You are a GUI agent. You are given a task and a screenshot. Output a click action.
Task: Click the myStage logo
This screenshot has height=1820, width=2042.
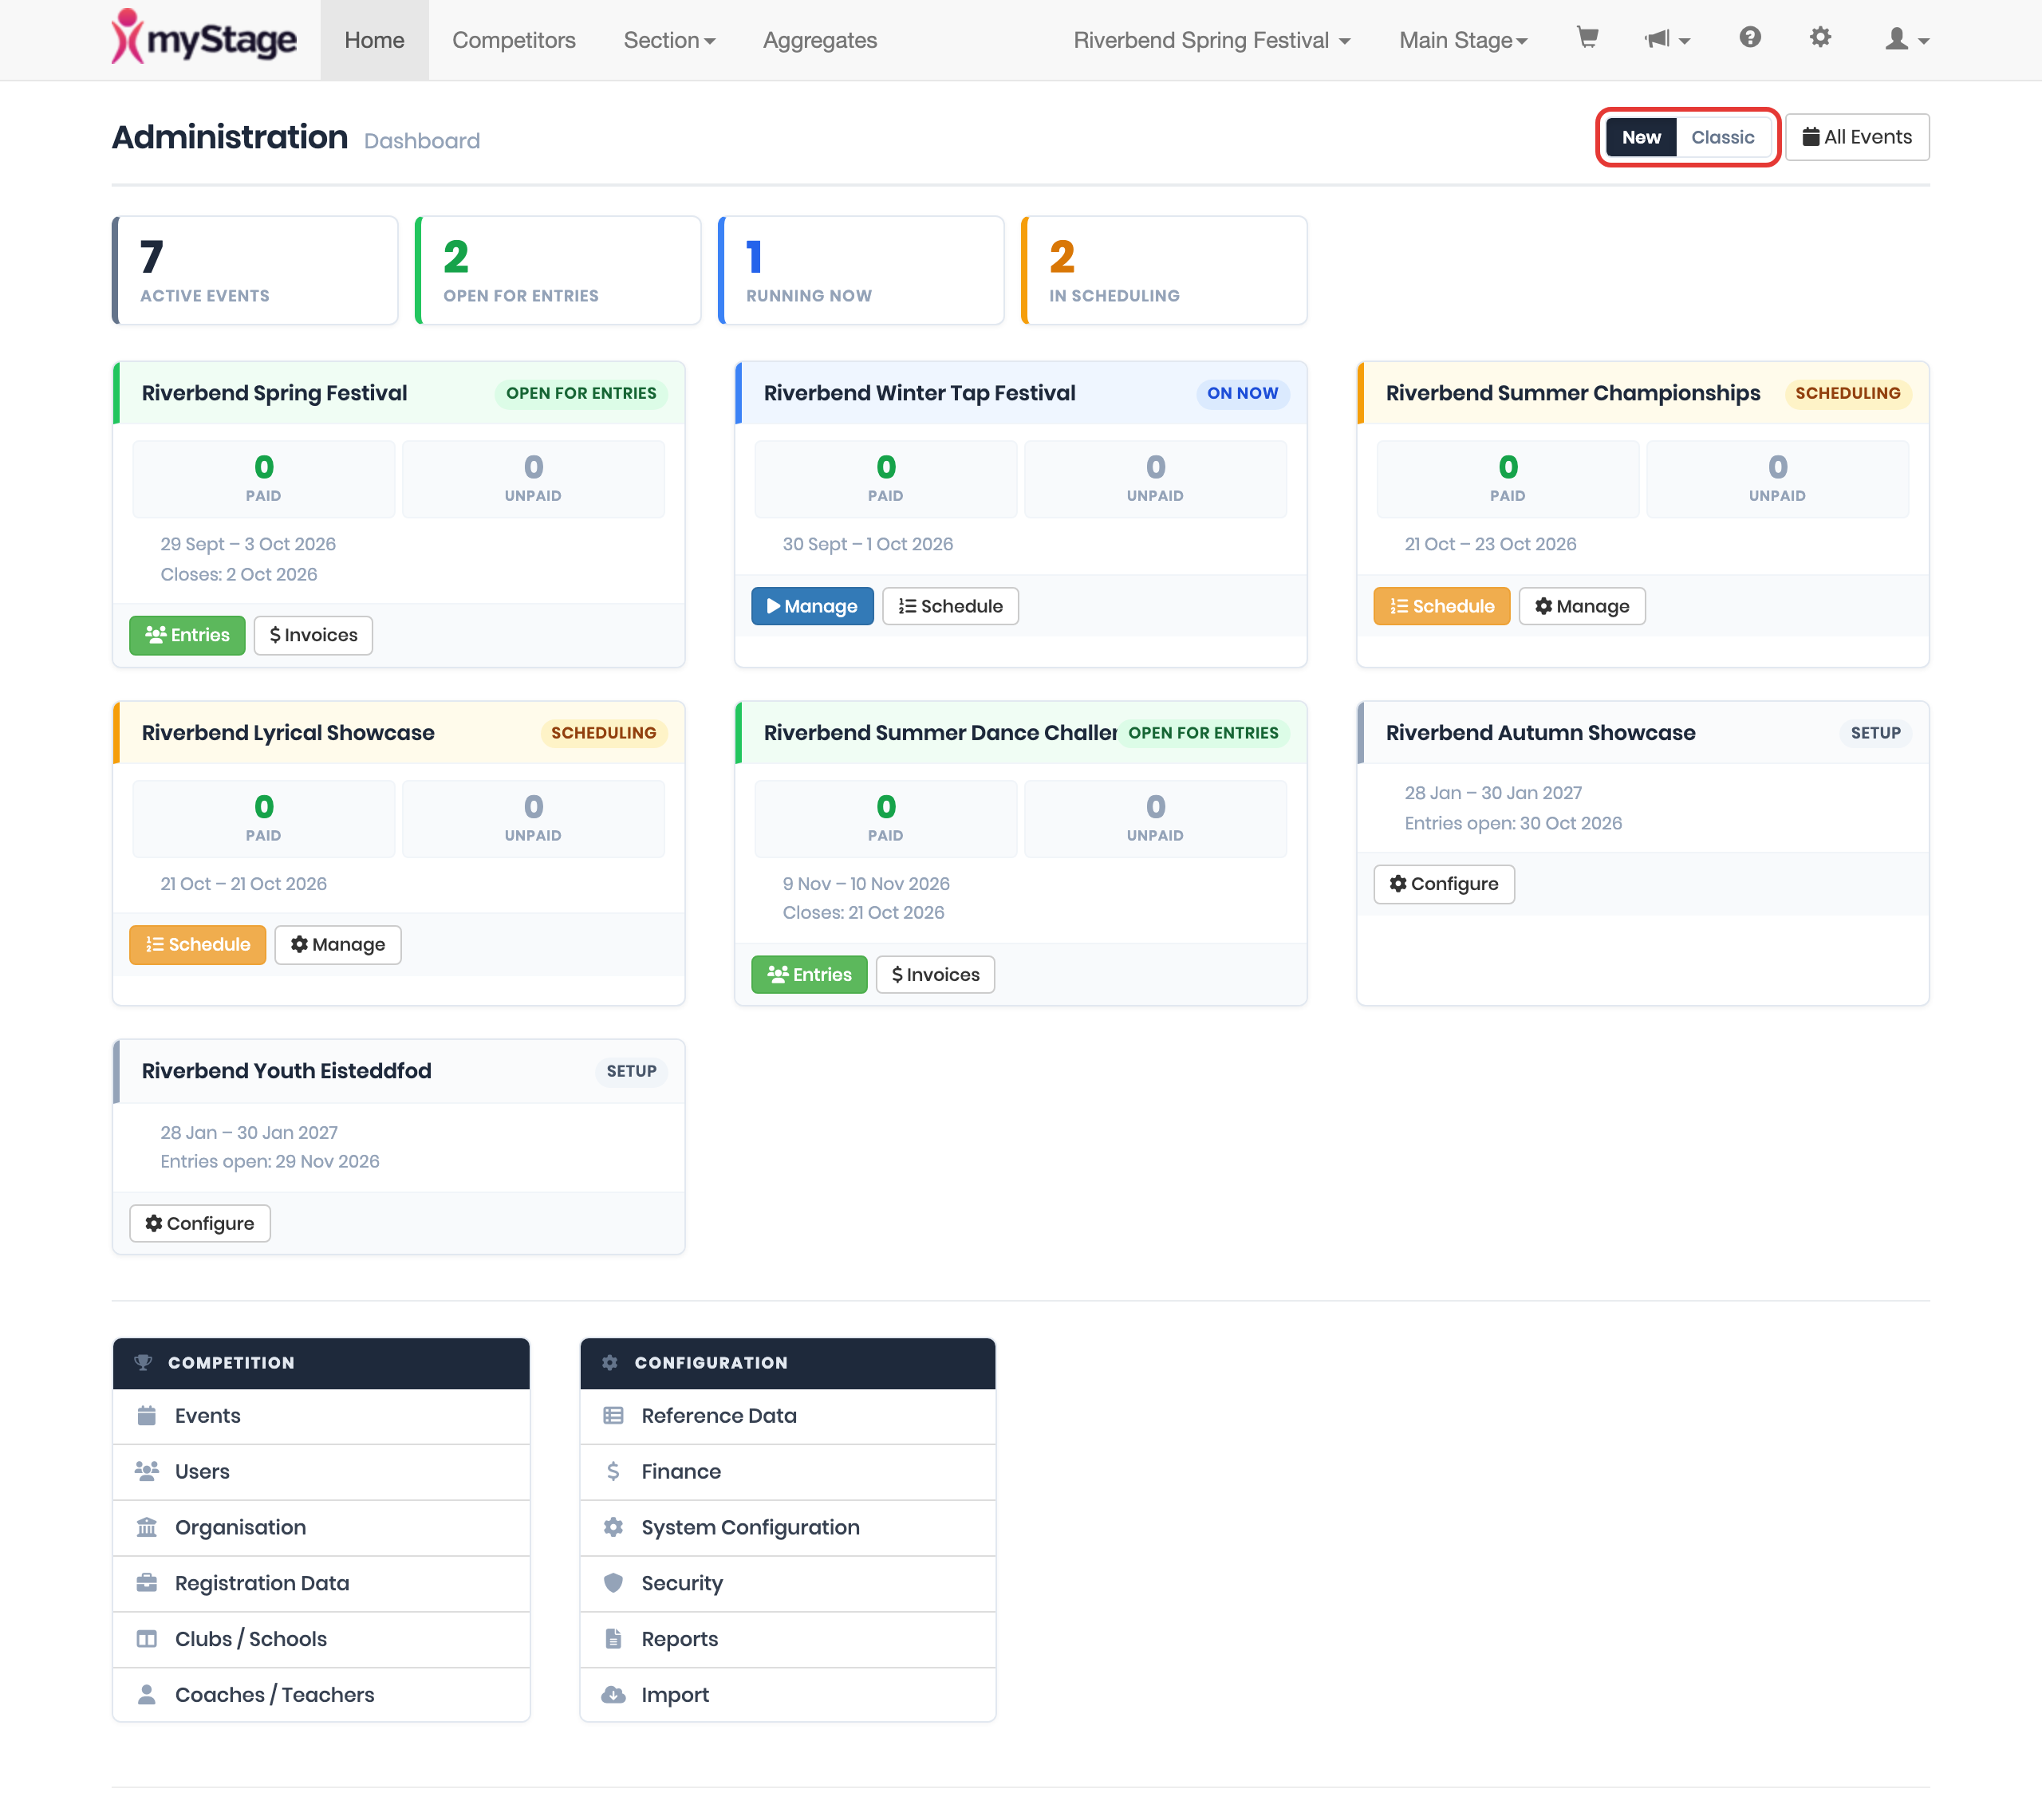tap(205, 38)
